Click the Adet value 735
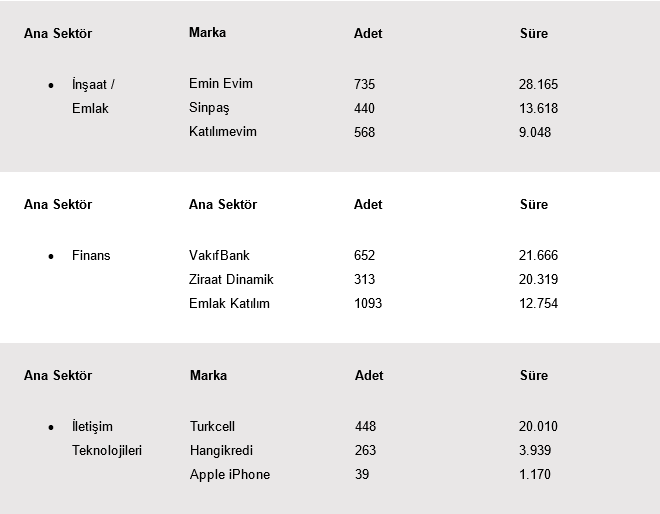The width and height of the screenshot is (660, 514). pos(364,85)
